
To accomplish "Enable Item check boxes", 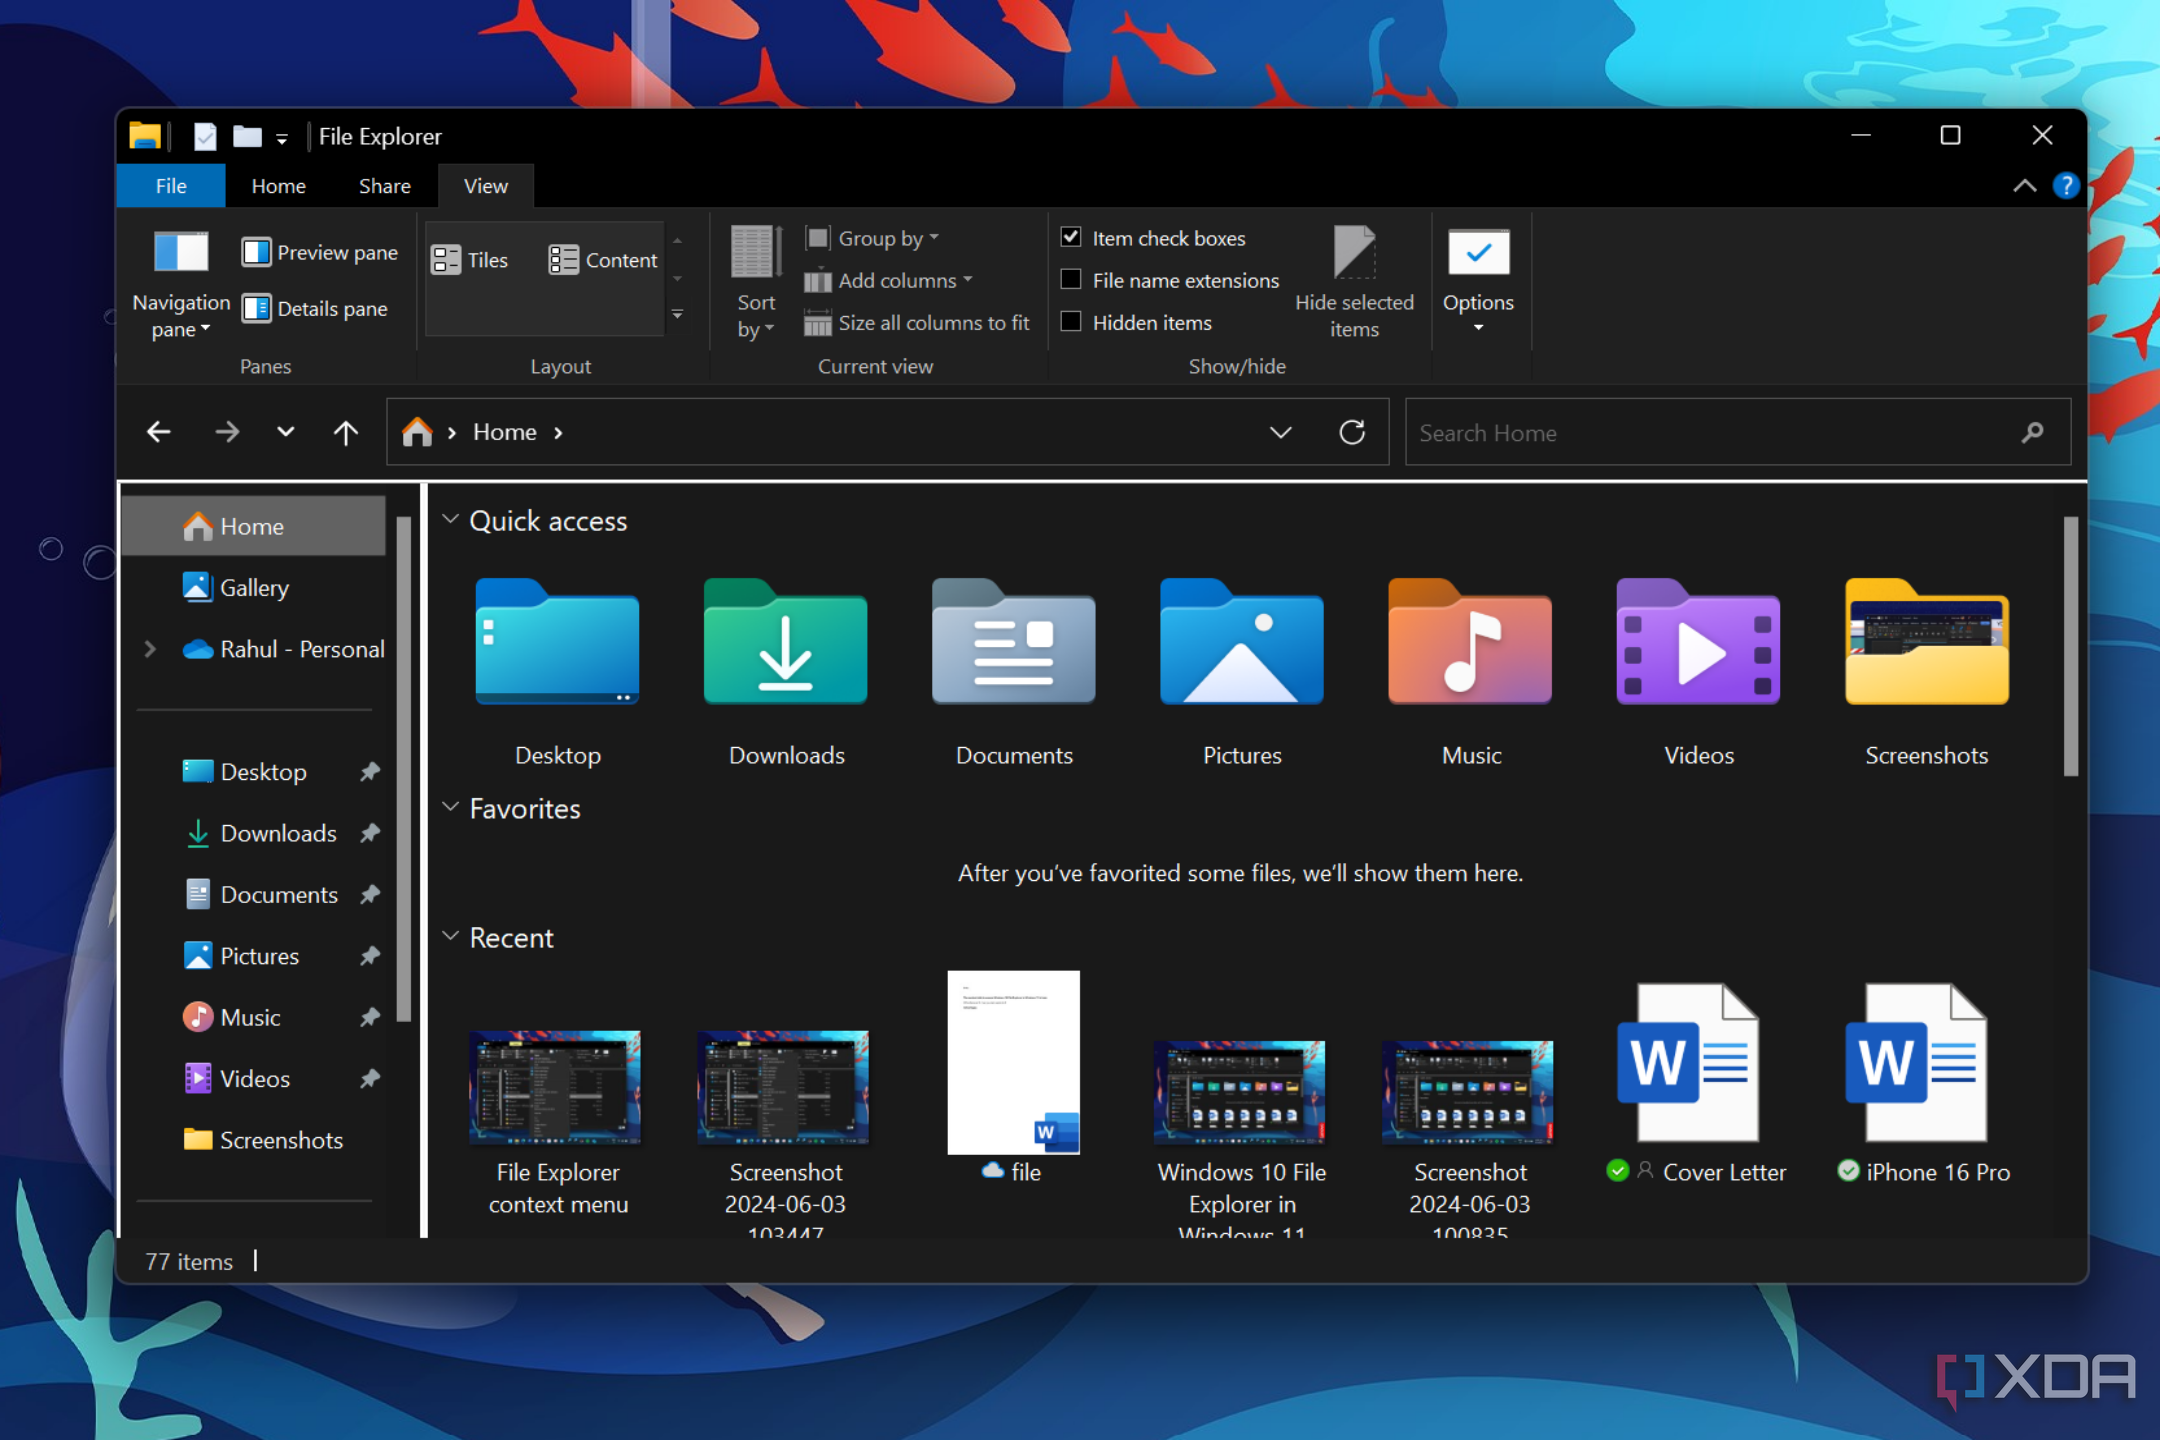I will pyautogui.click(x=1070, y=238).
